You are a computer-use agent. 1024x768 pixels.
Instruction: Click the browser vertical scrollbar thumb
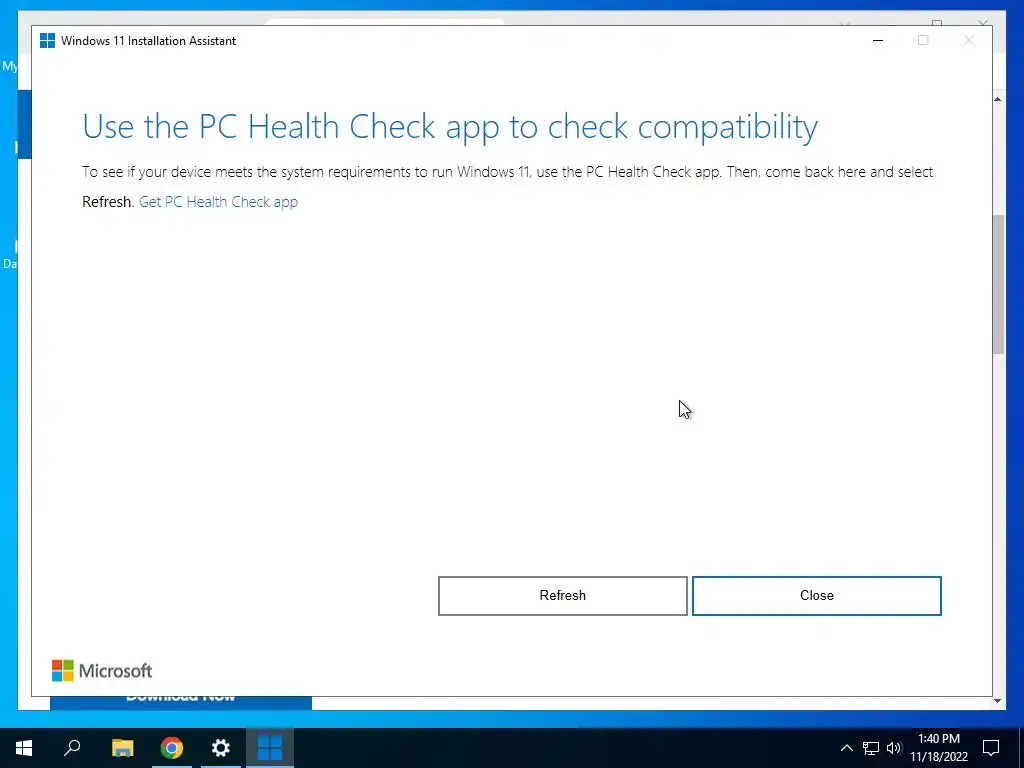tap(998, 284)
